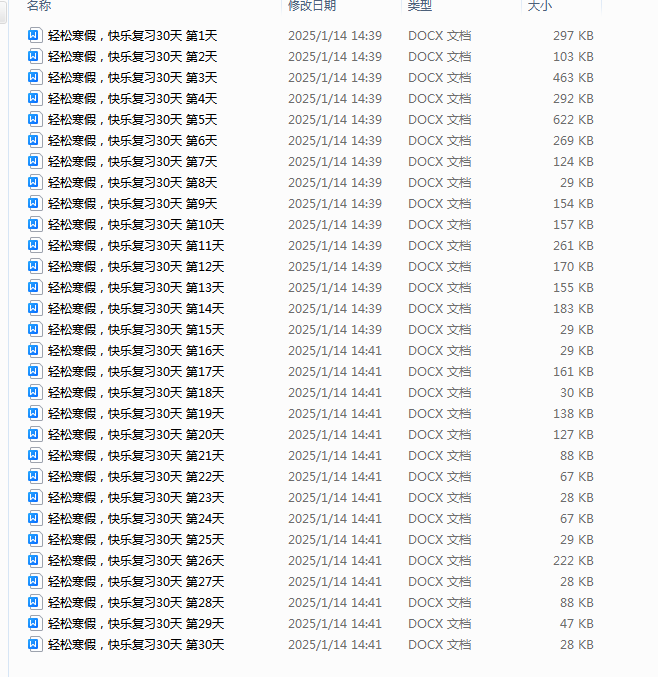Screen dimensions: 658x677
Task: Click the 183 KB size value
Action: click(x=573, y=309)
